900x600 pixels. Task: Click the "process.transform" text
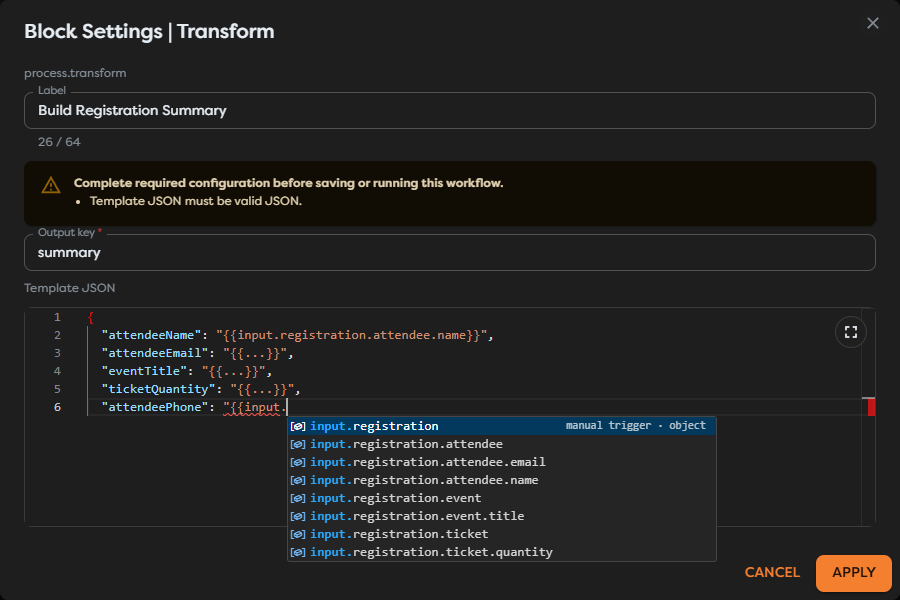[75, 73]
